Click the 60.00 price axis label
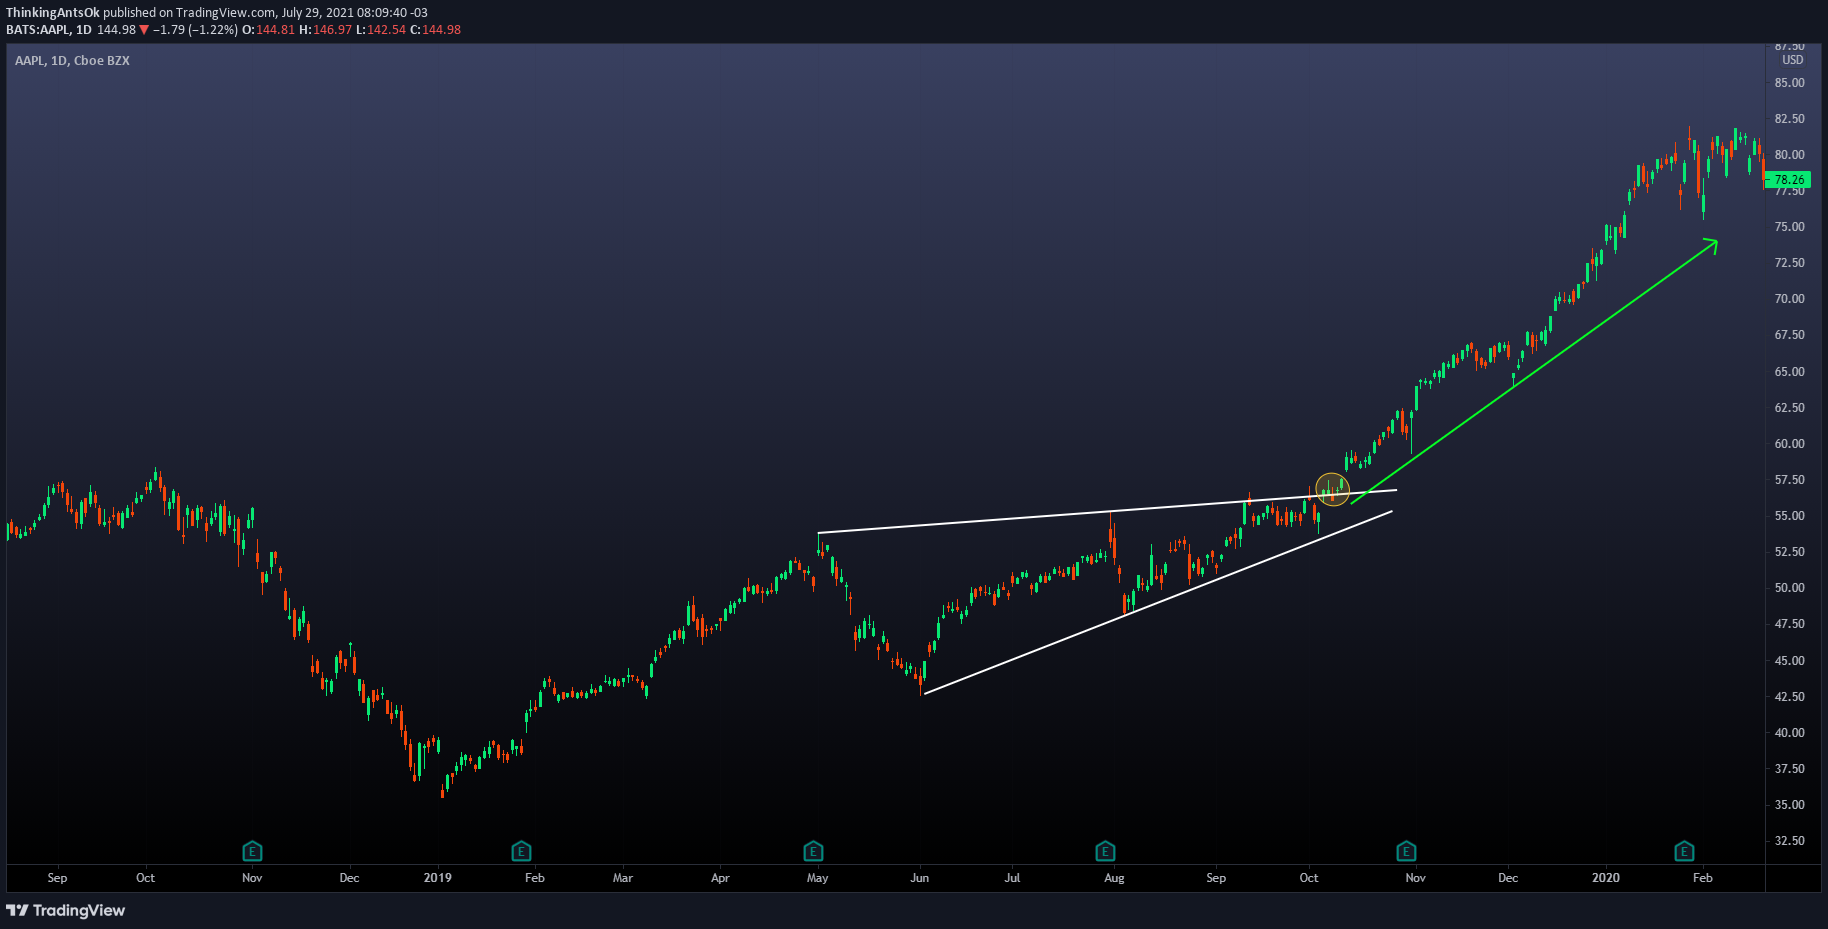This screenshot has width=1828, height=929. [x=1789, y=444]
